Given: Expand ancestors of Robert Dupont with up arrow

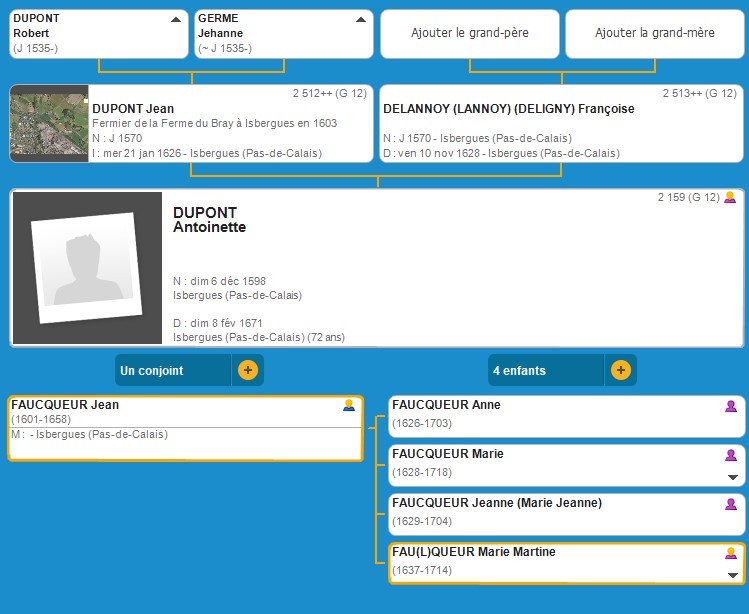Looking at the screenshot, I should (x=176, y=19).
